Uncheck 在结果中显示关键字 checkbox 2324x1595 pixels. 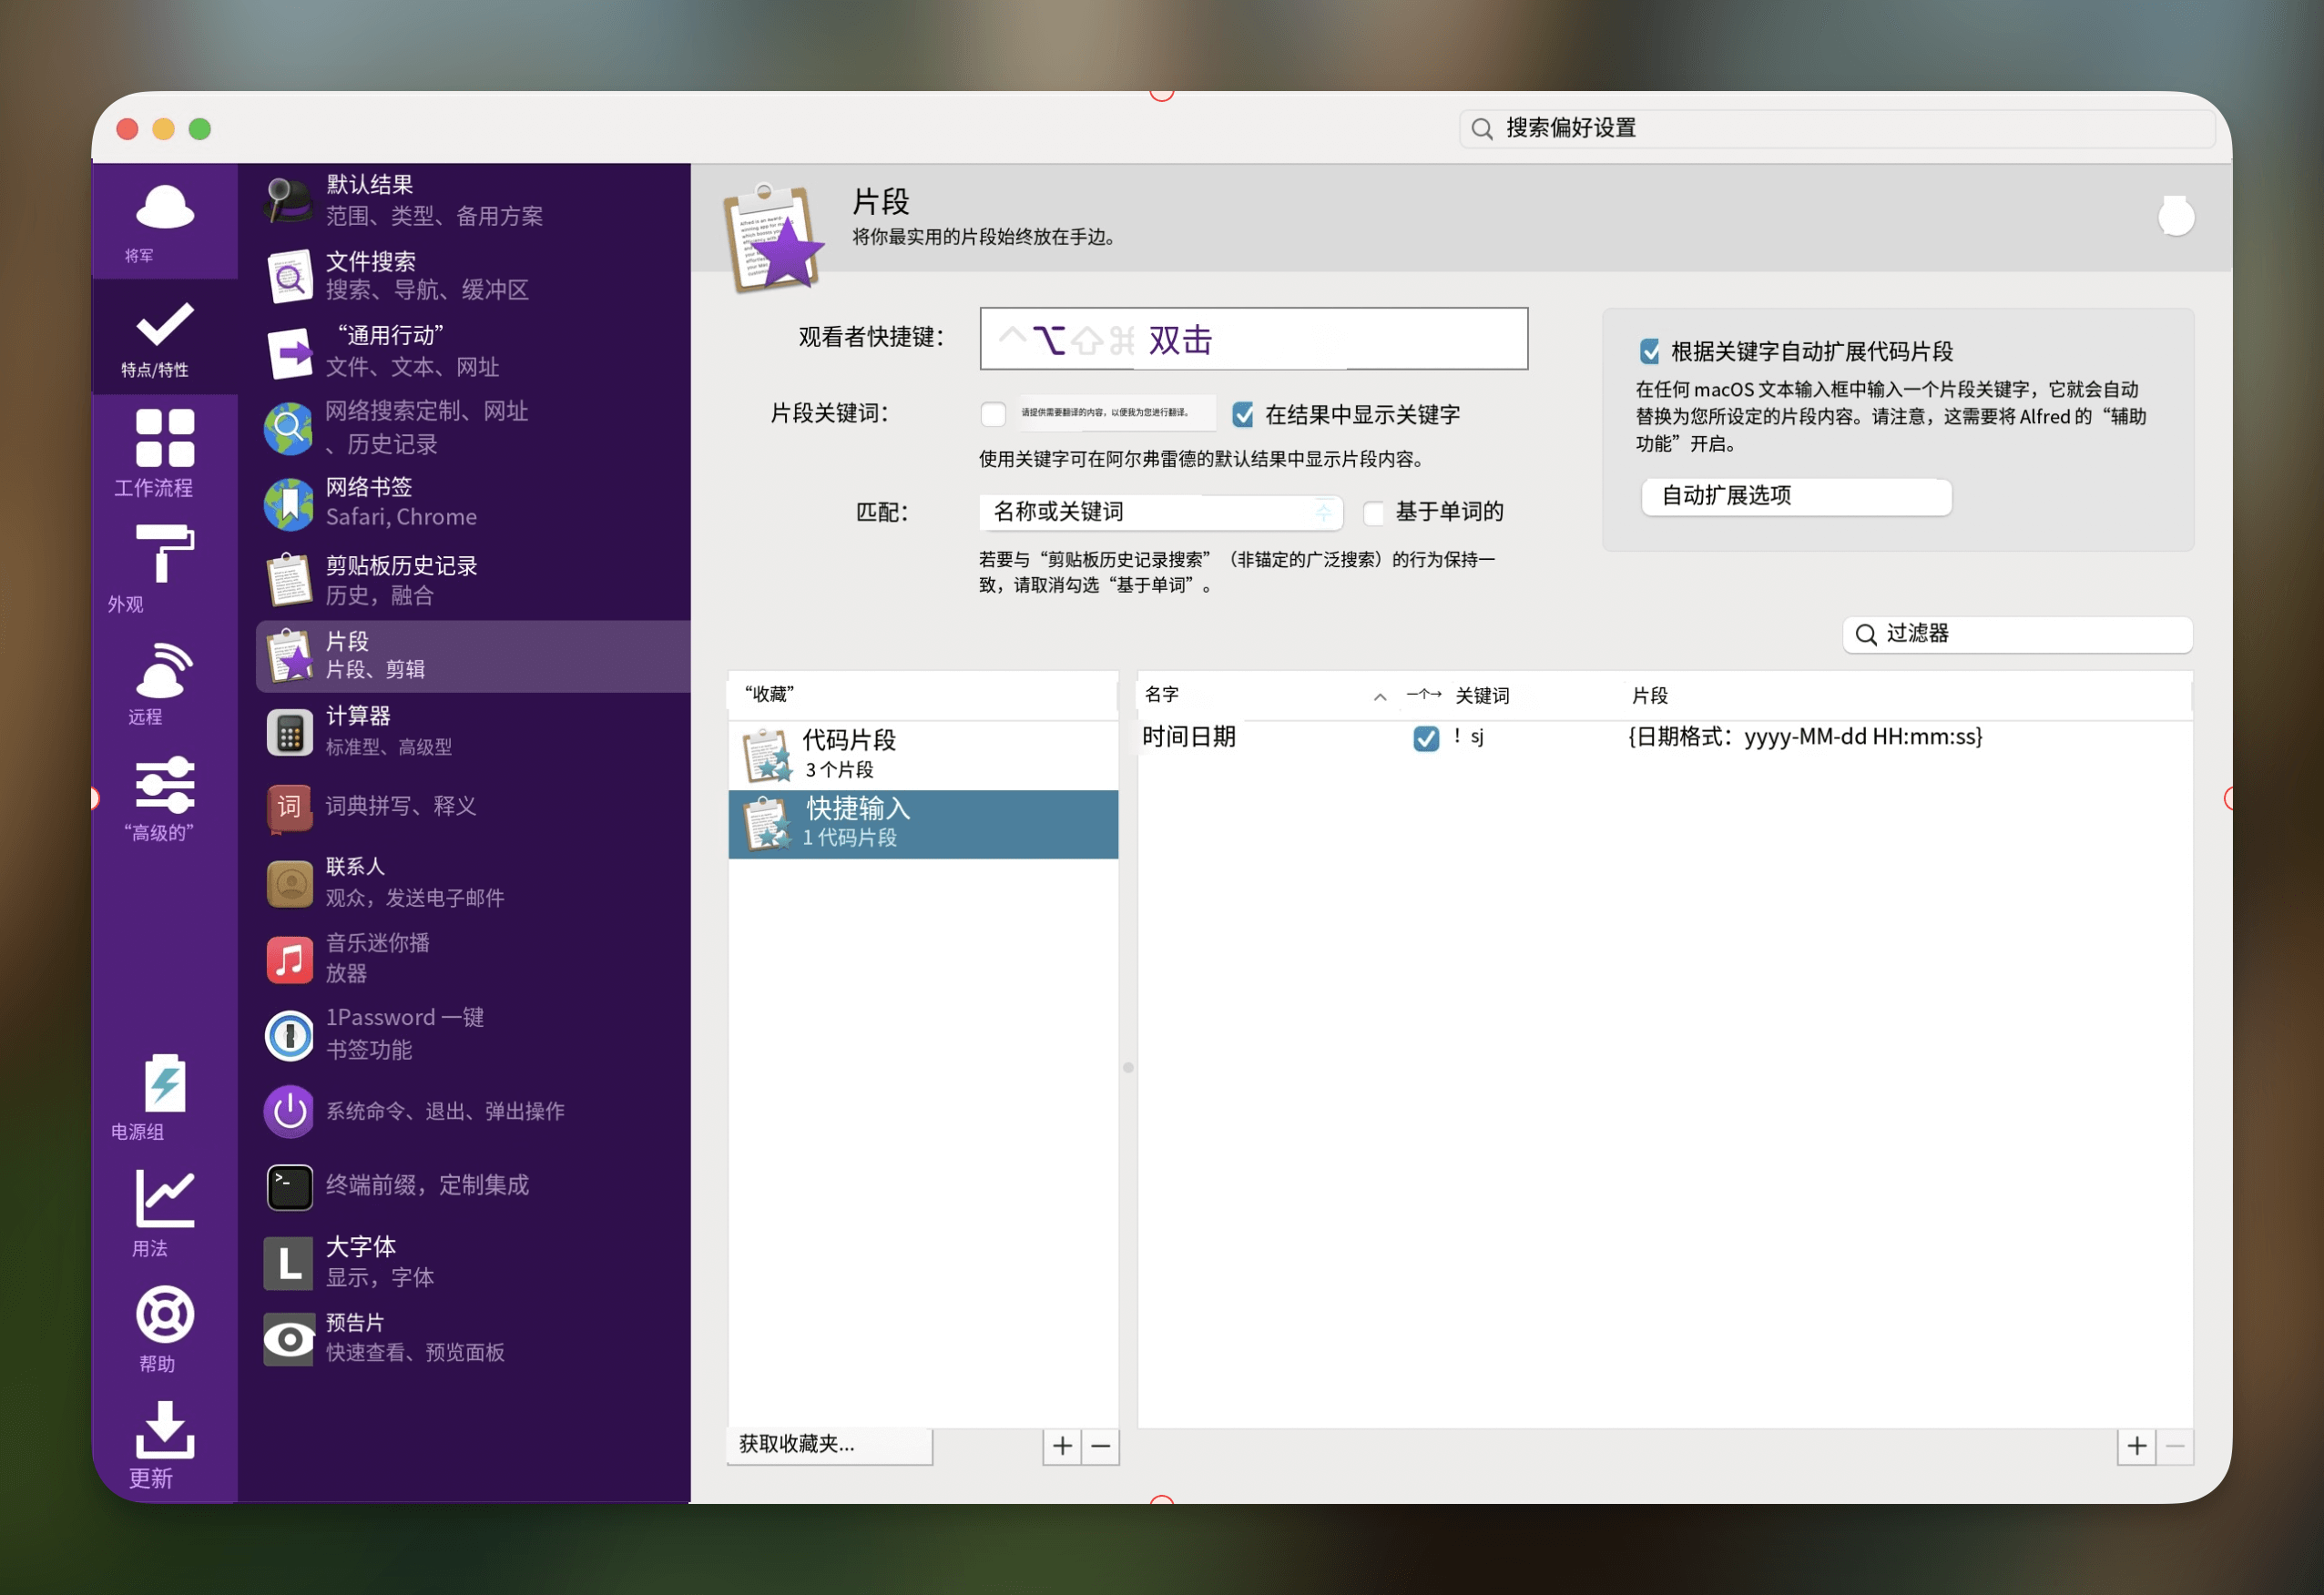pyautogui.click(x=1243, y=415)
